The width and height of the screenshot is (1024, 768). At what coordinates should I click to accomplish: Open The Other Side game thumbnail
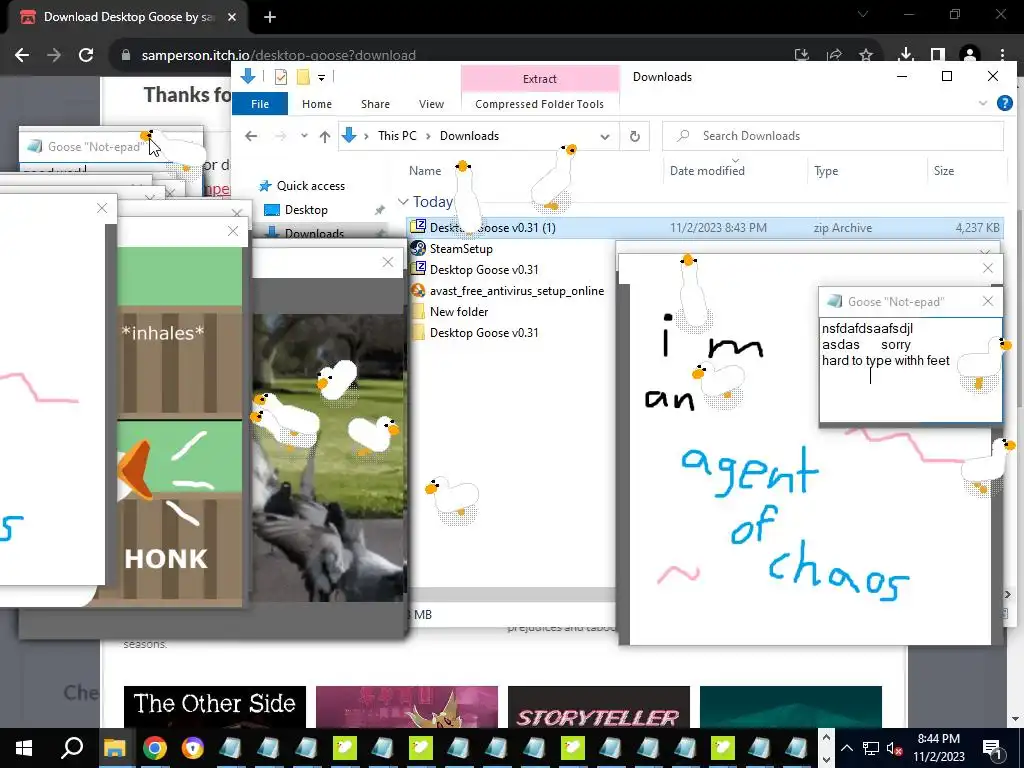point(215,707)
